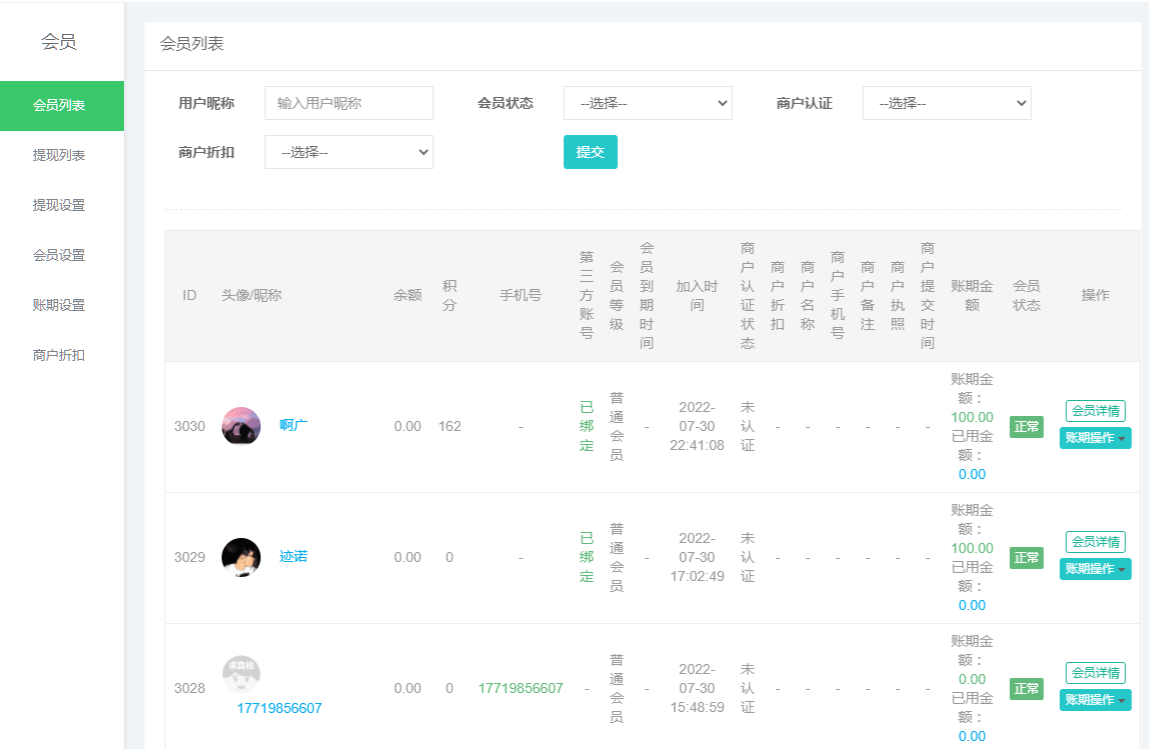The image size is (1149, 749).
Task: Open the 商户折扣 filter dropdown
Action: click(349, 152)
